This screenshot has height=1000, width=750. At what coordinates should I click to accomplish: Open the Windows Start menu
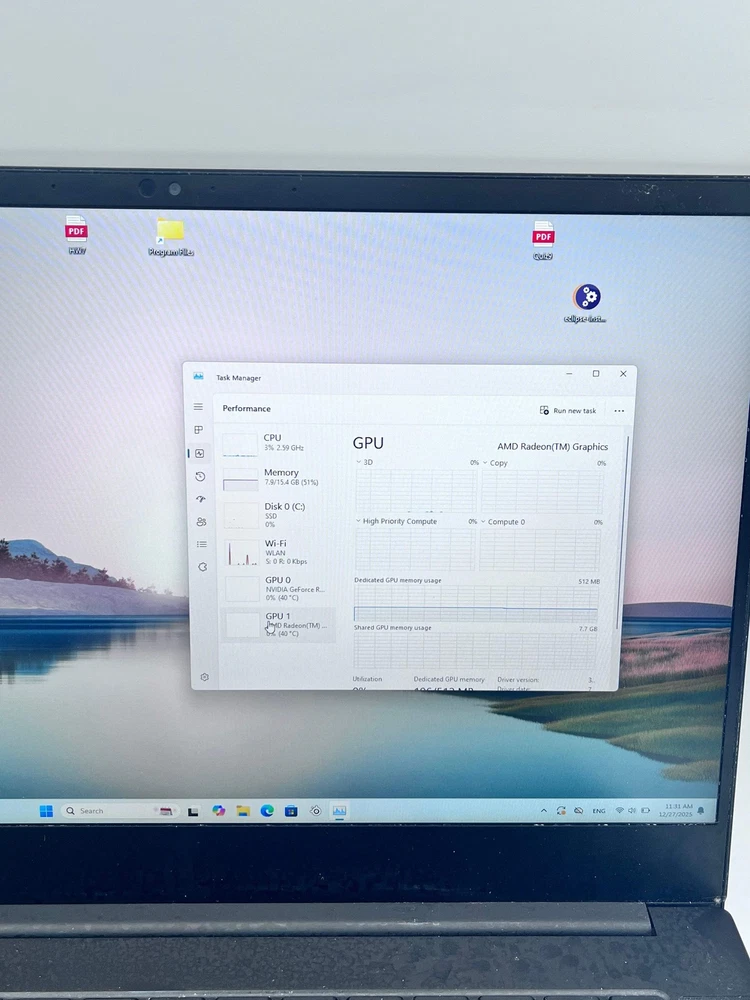pos(46,811)
